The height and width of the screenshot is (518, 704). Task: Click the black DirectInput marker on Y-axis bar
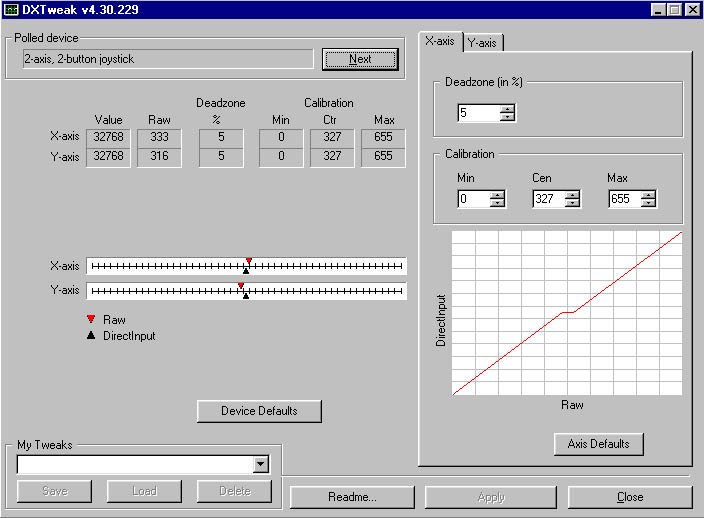(245, 296)
